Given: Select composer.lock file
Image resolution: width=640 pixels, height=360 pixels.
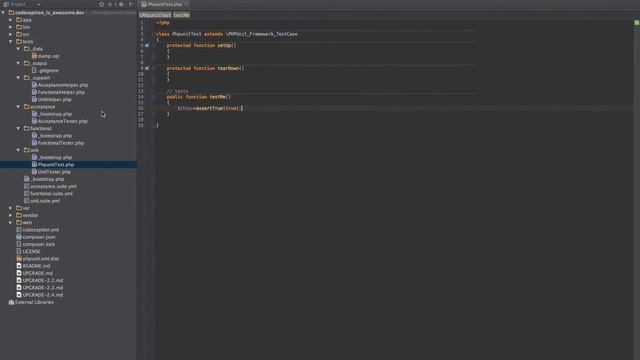Looking at the screenshot, I should 38,244.
